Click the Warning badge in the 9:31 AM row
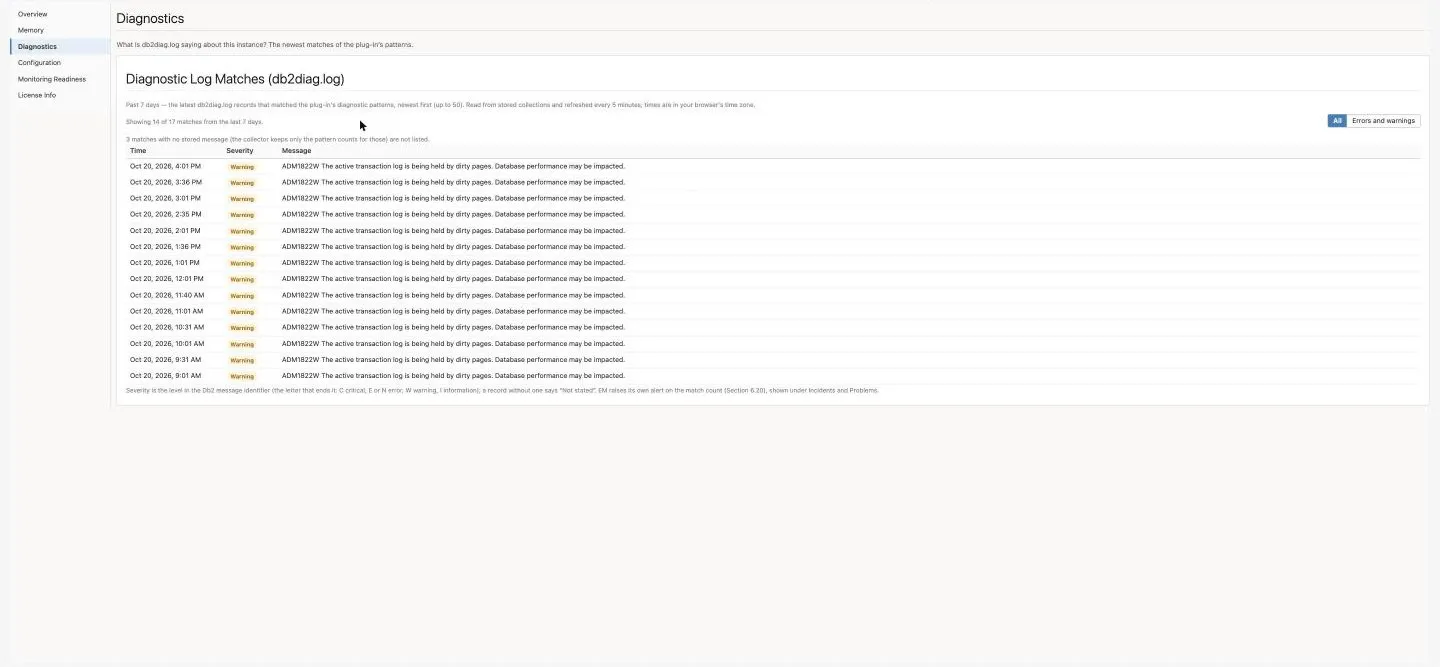Image resolution: width=1440 pixels, height=667 pixels. click(x=242, y=360)
